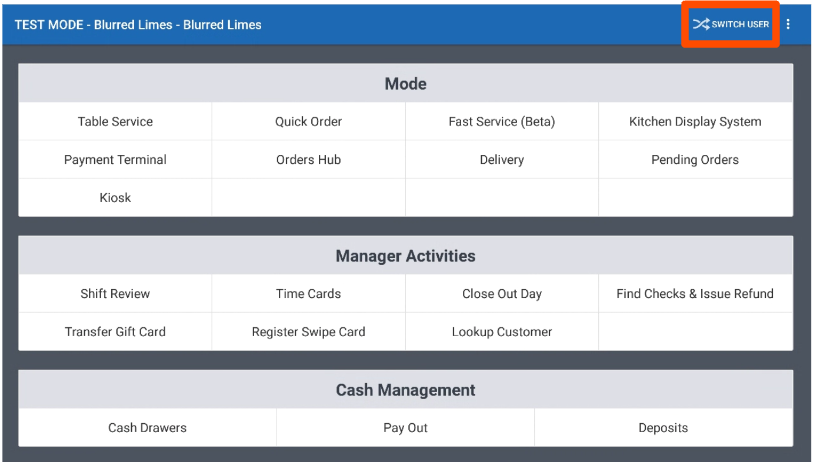813x464 pixels.
Task: Choose Transfer Gift Card
Action: click(115, 332)
